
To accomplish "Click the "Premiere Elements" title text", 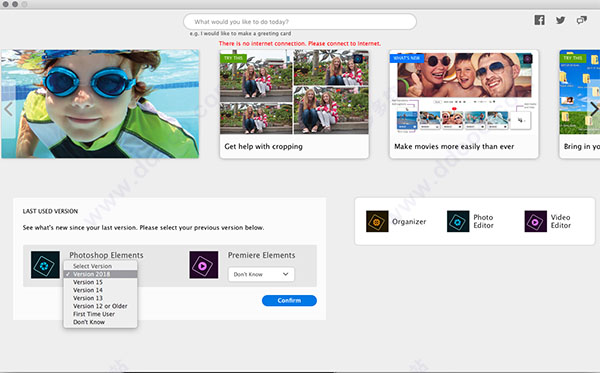I will (261, 255).
